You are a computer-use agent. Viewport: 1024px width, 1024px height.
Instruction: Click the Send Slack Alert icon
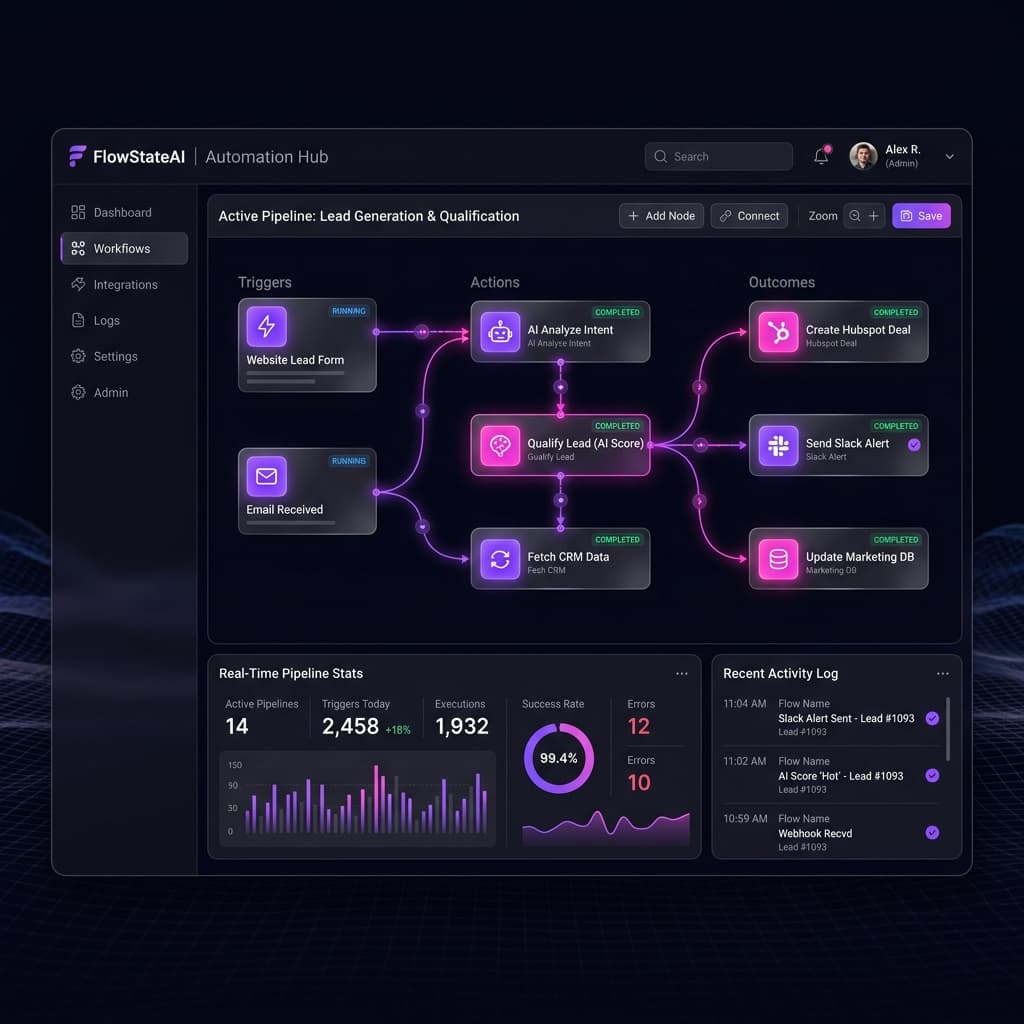(x=778, y=445)
